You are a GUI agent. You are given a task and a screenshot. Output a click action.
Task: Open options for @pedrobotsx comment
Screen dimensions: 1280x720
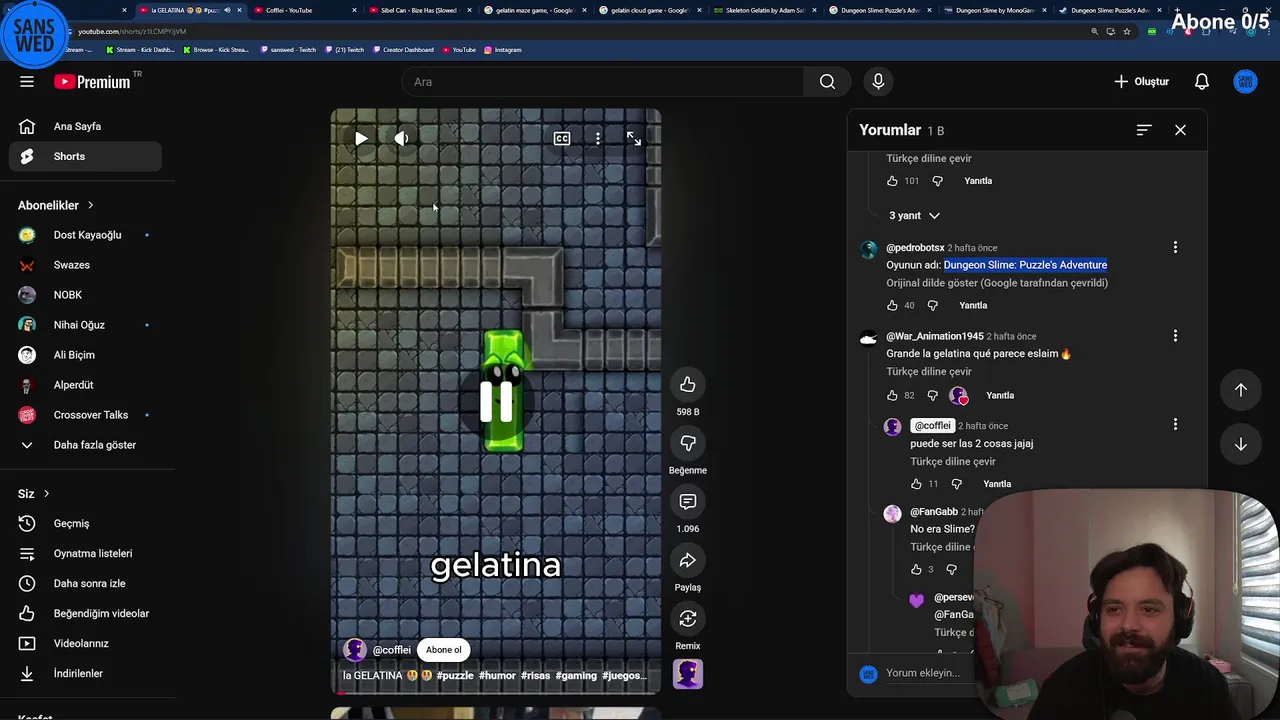(x=1175, y=247)
